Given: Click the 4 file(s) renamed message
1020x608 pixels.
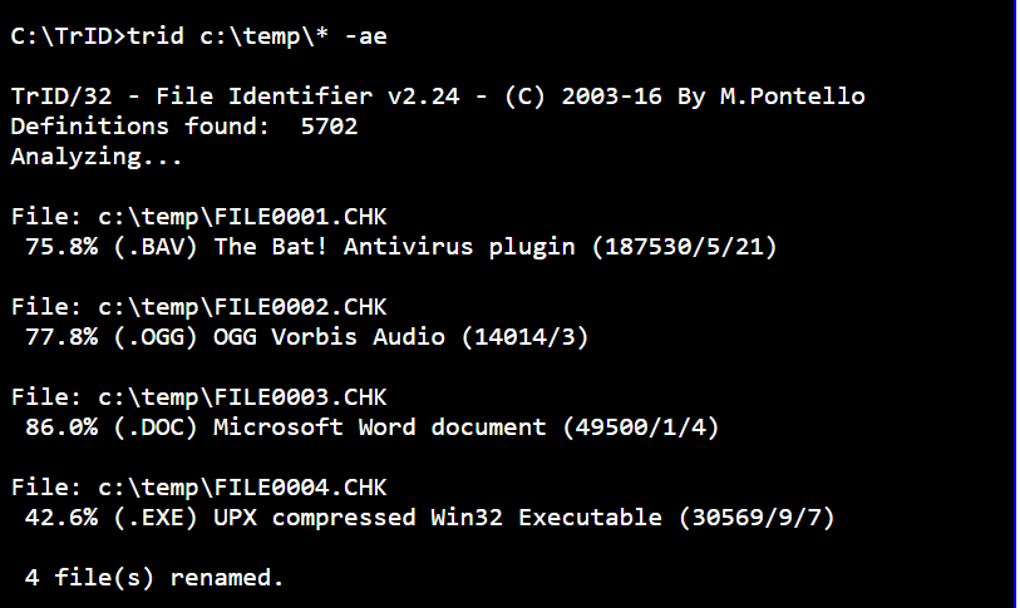Looking at the screenshot, I should (x=154, y=577).
